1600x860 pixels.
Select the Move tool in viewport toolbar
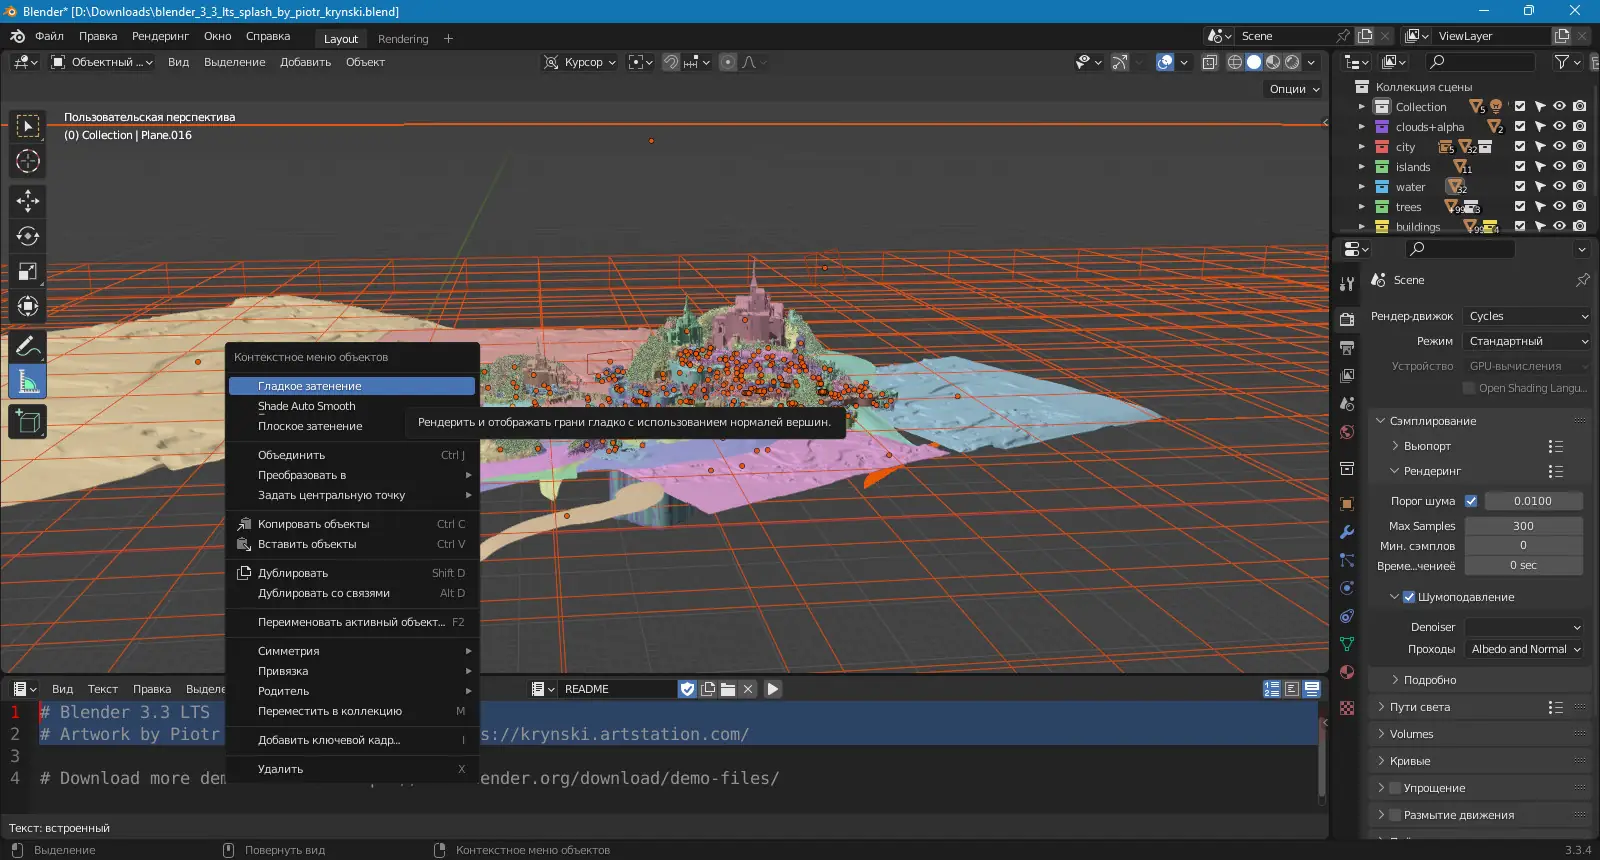point(28,201)
